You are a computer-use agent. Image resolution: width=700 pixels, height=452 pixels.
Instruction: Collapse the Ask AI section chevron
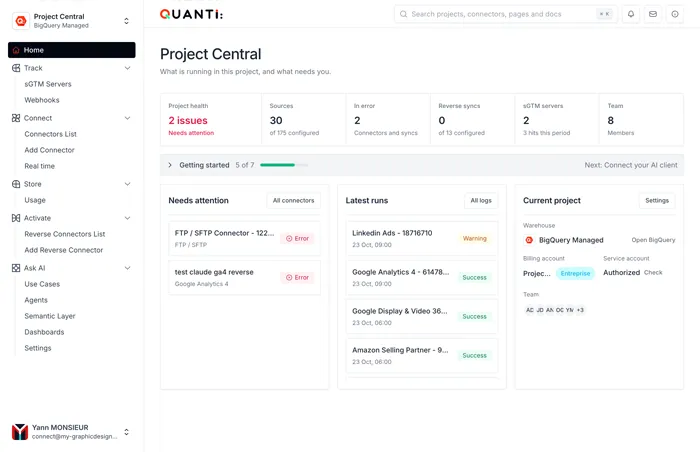pos(127,268)
